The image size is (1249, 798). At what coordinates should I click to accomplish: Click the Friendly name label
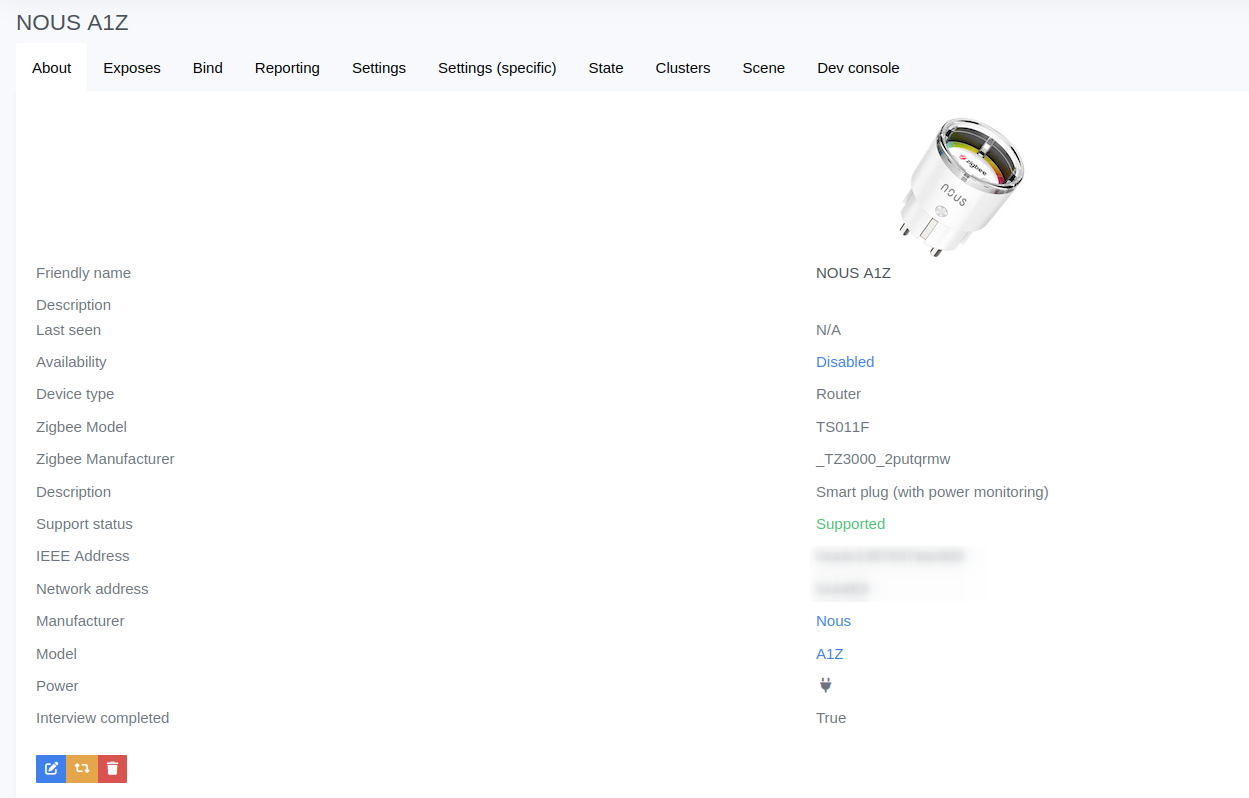tap(83, 273)
